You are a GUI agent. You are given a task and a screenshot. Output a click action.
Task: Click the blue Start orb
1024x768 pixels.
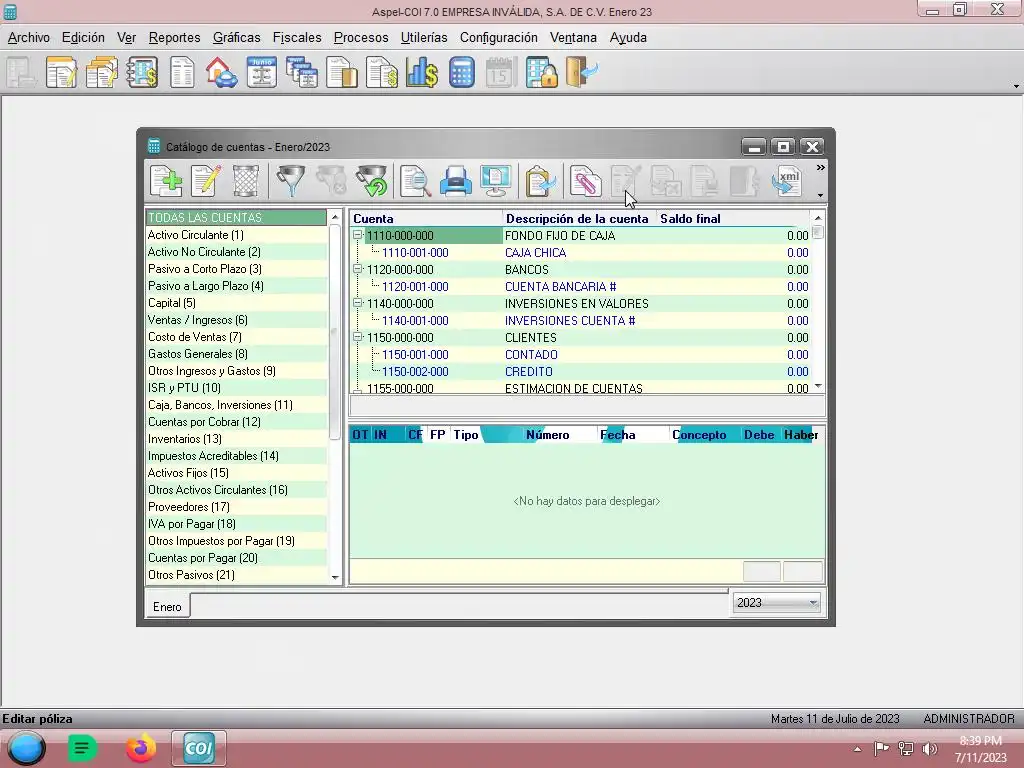[x=26, y=748]
